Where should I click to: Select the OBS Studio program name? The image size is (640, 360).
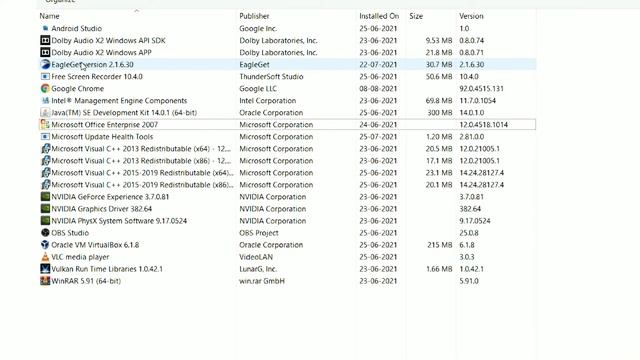point(70,233)
